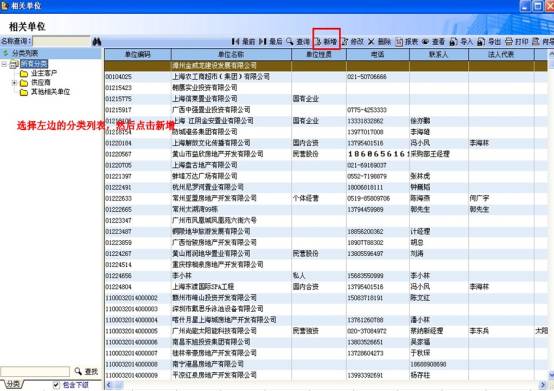Screen dimensions: 554x391
Task: Click the 单位性质 column header
Action: [x=319, y=54]
